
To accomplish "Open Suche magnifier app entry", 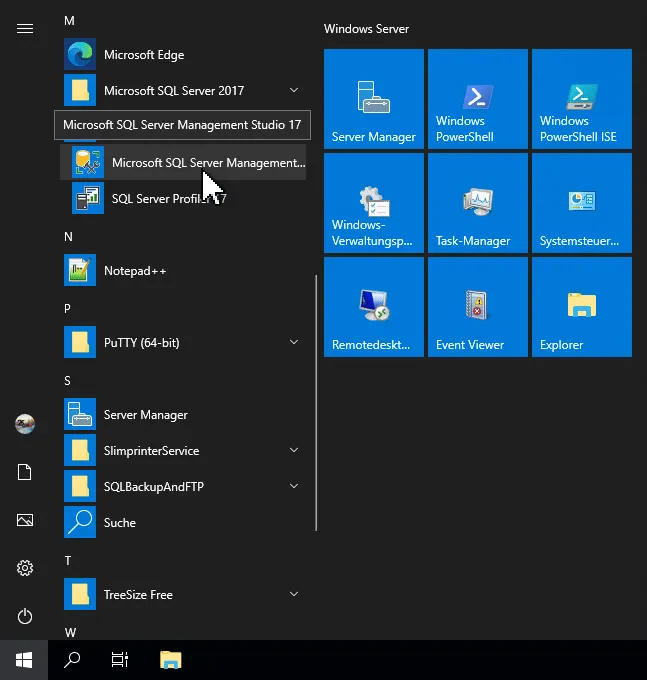I will coord(182,522).
